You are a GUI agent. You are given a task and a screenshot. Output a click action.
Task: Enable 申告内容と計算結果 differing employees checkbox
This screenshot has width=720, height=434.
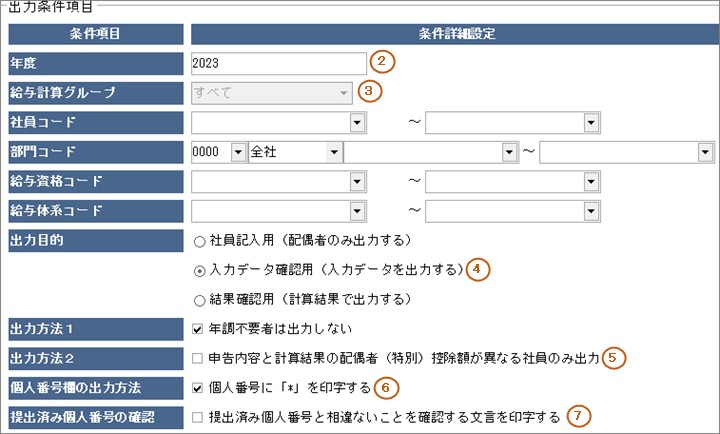198,358
